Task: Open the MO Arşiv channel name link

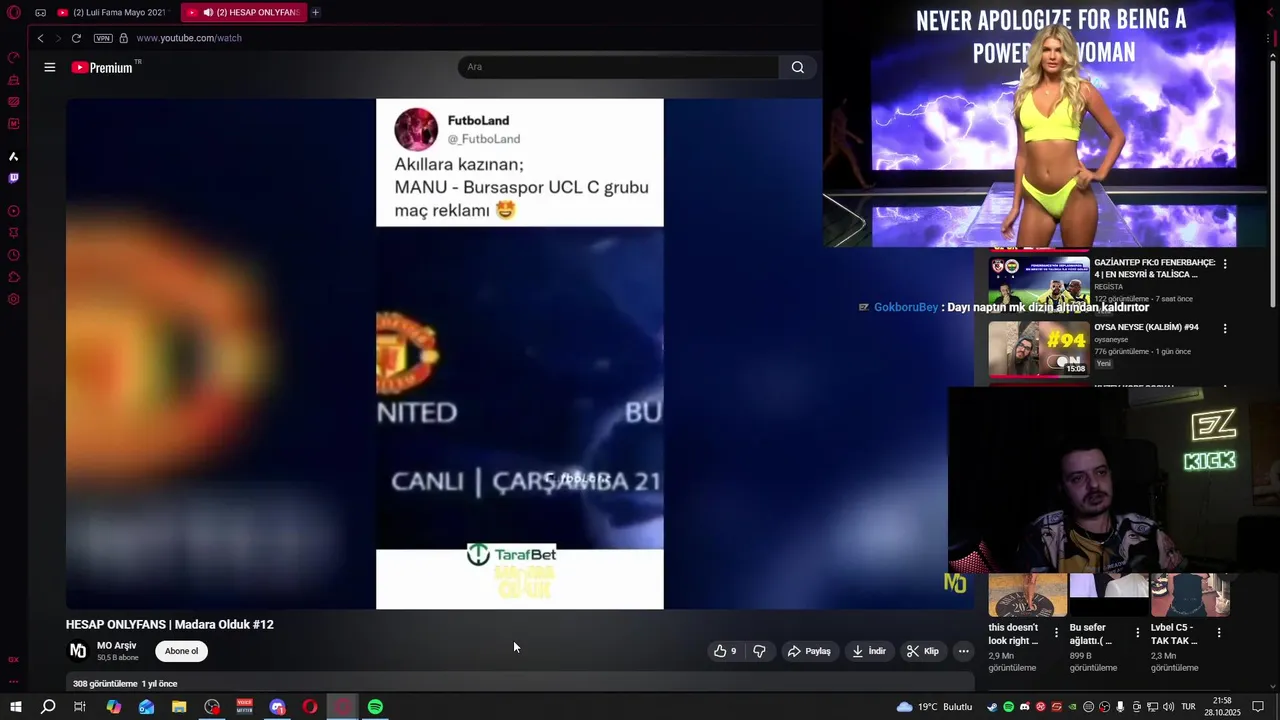Action: click(116, 646)
